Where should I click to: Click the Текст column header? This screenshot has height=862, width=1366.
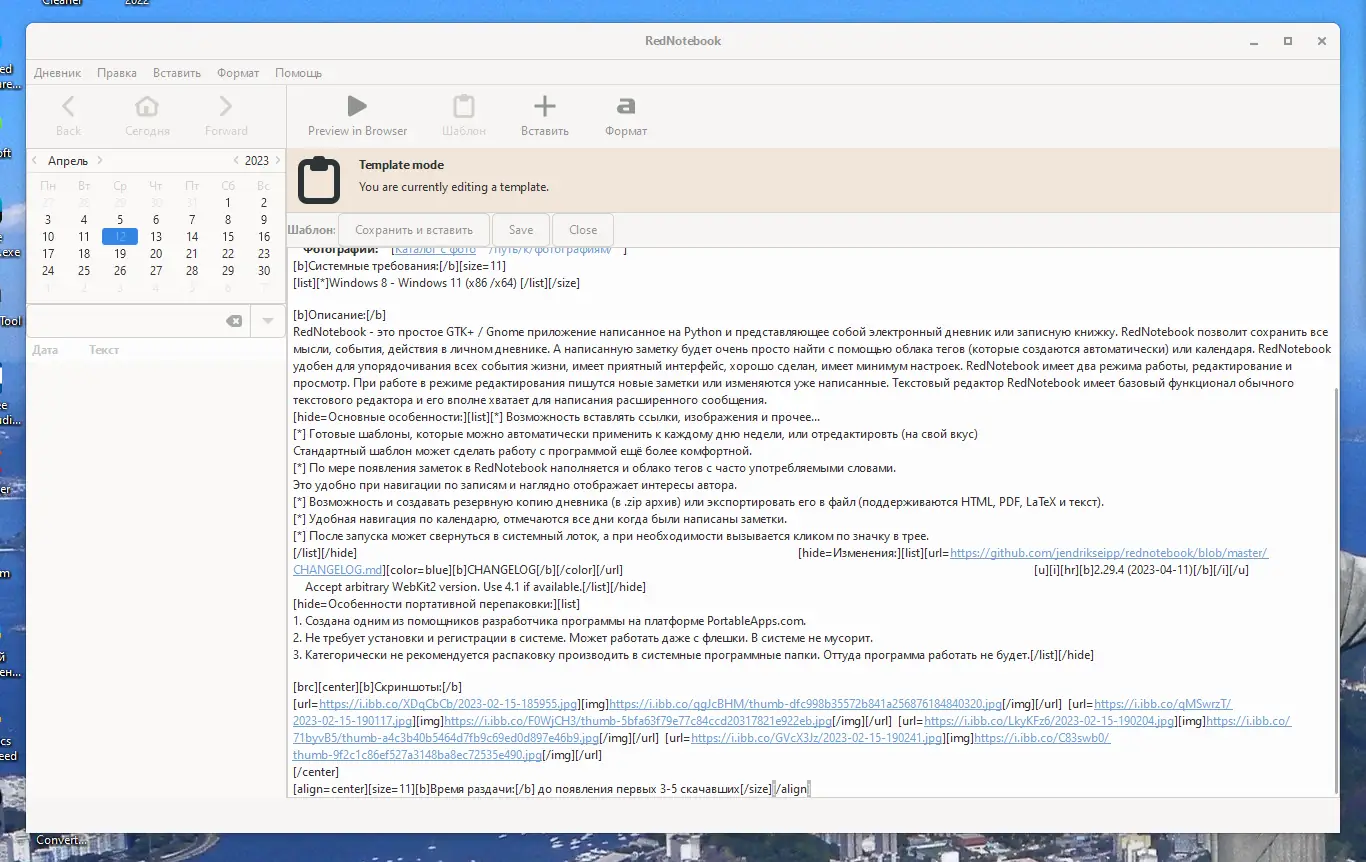pyautogui.click(x=104, y=350)
